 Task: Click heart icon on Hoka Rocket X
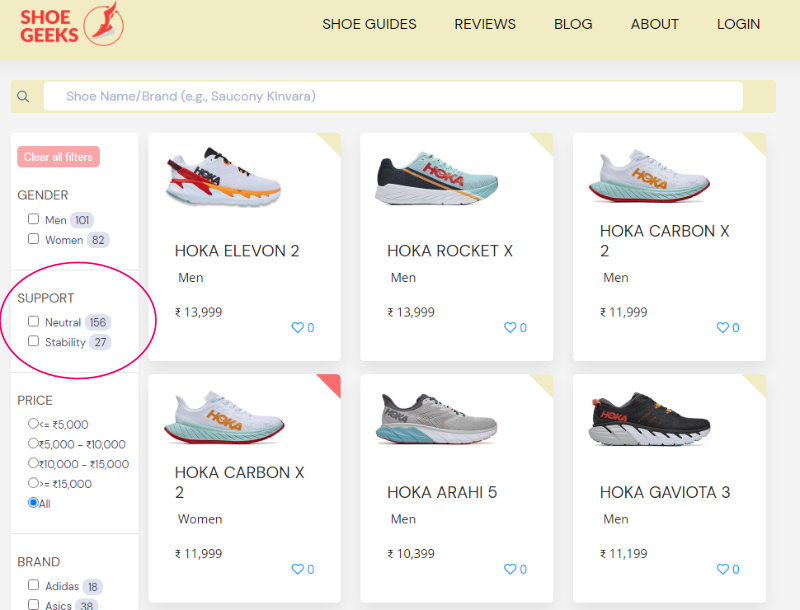509,328
